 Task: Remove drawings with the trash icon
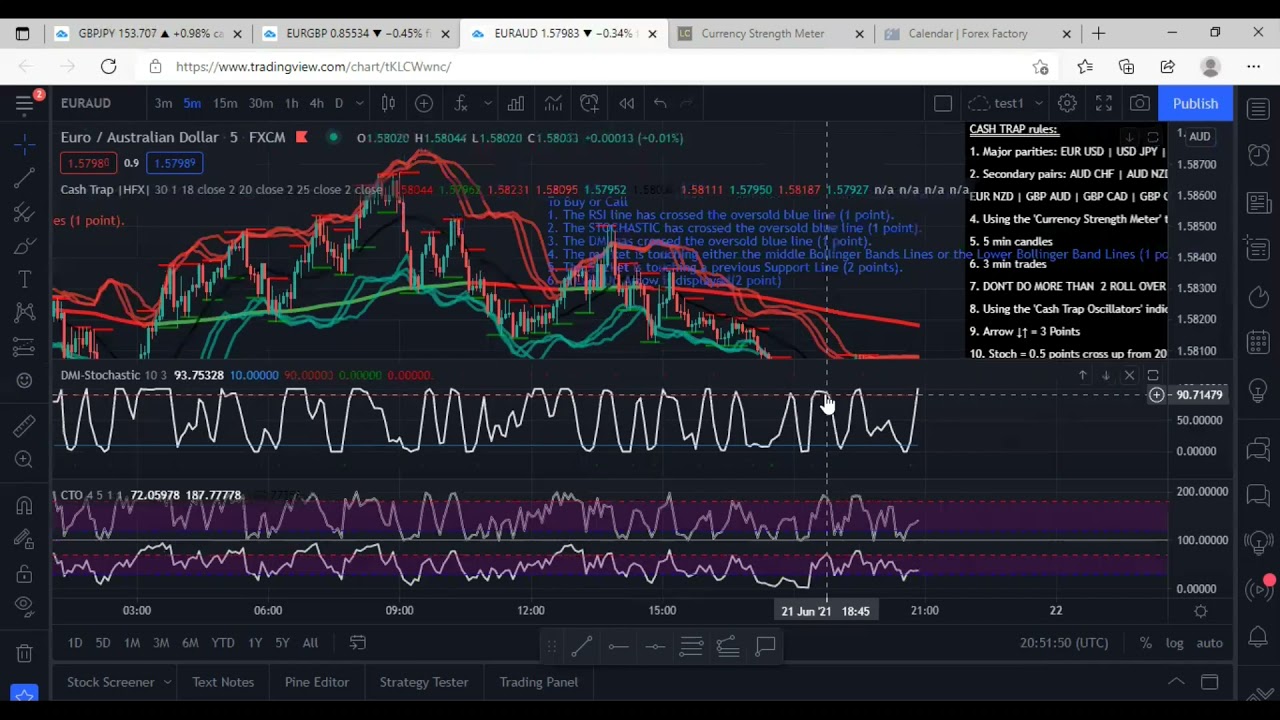pyautogui.click(x=25, y=654)
